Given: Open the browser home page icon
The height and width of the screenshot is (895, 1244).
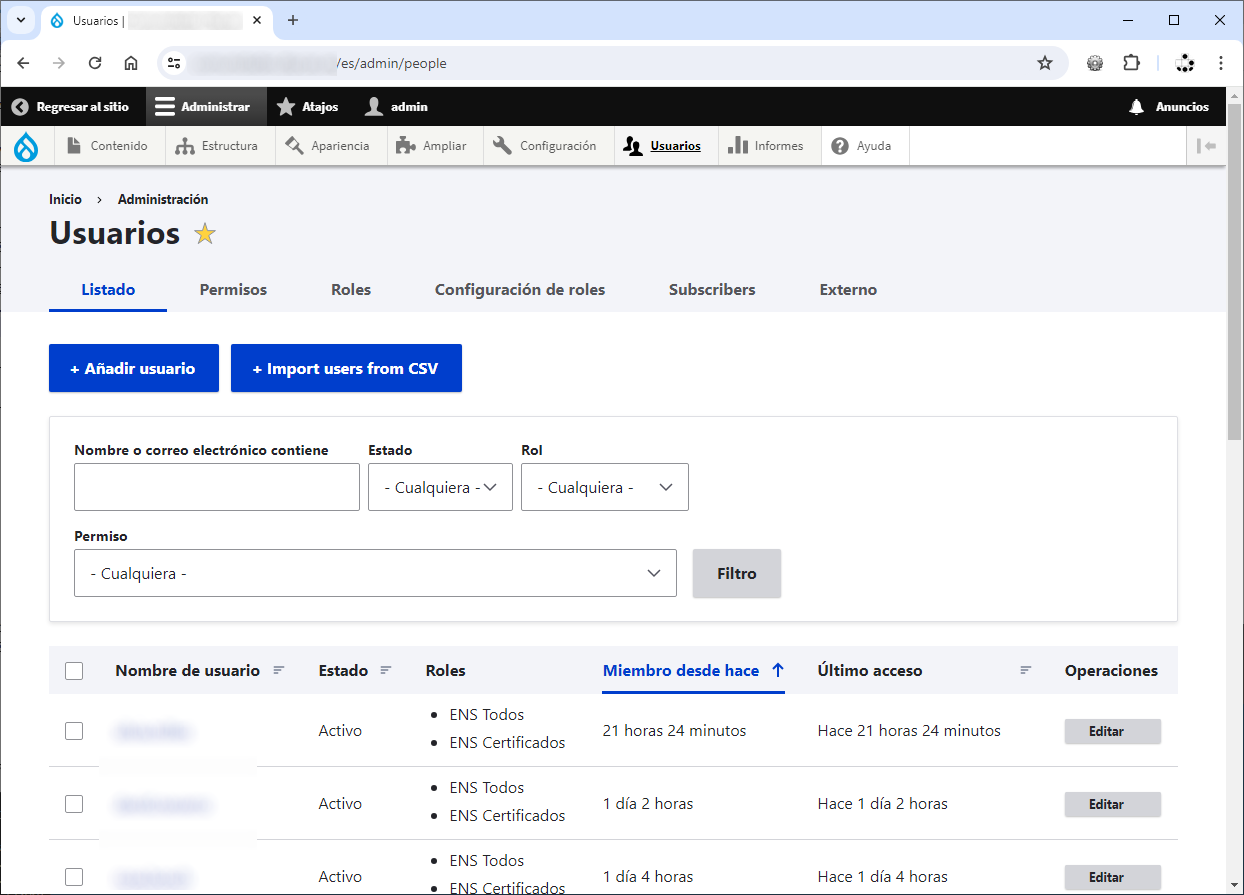Looking at the screenshot, I should [131, 63].
